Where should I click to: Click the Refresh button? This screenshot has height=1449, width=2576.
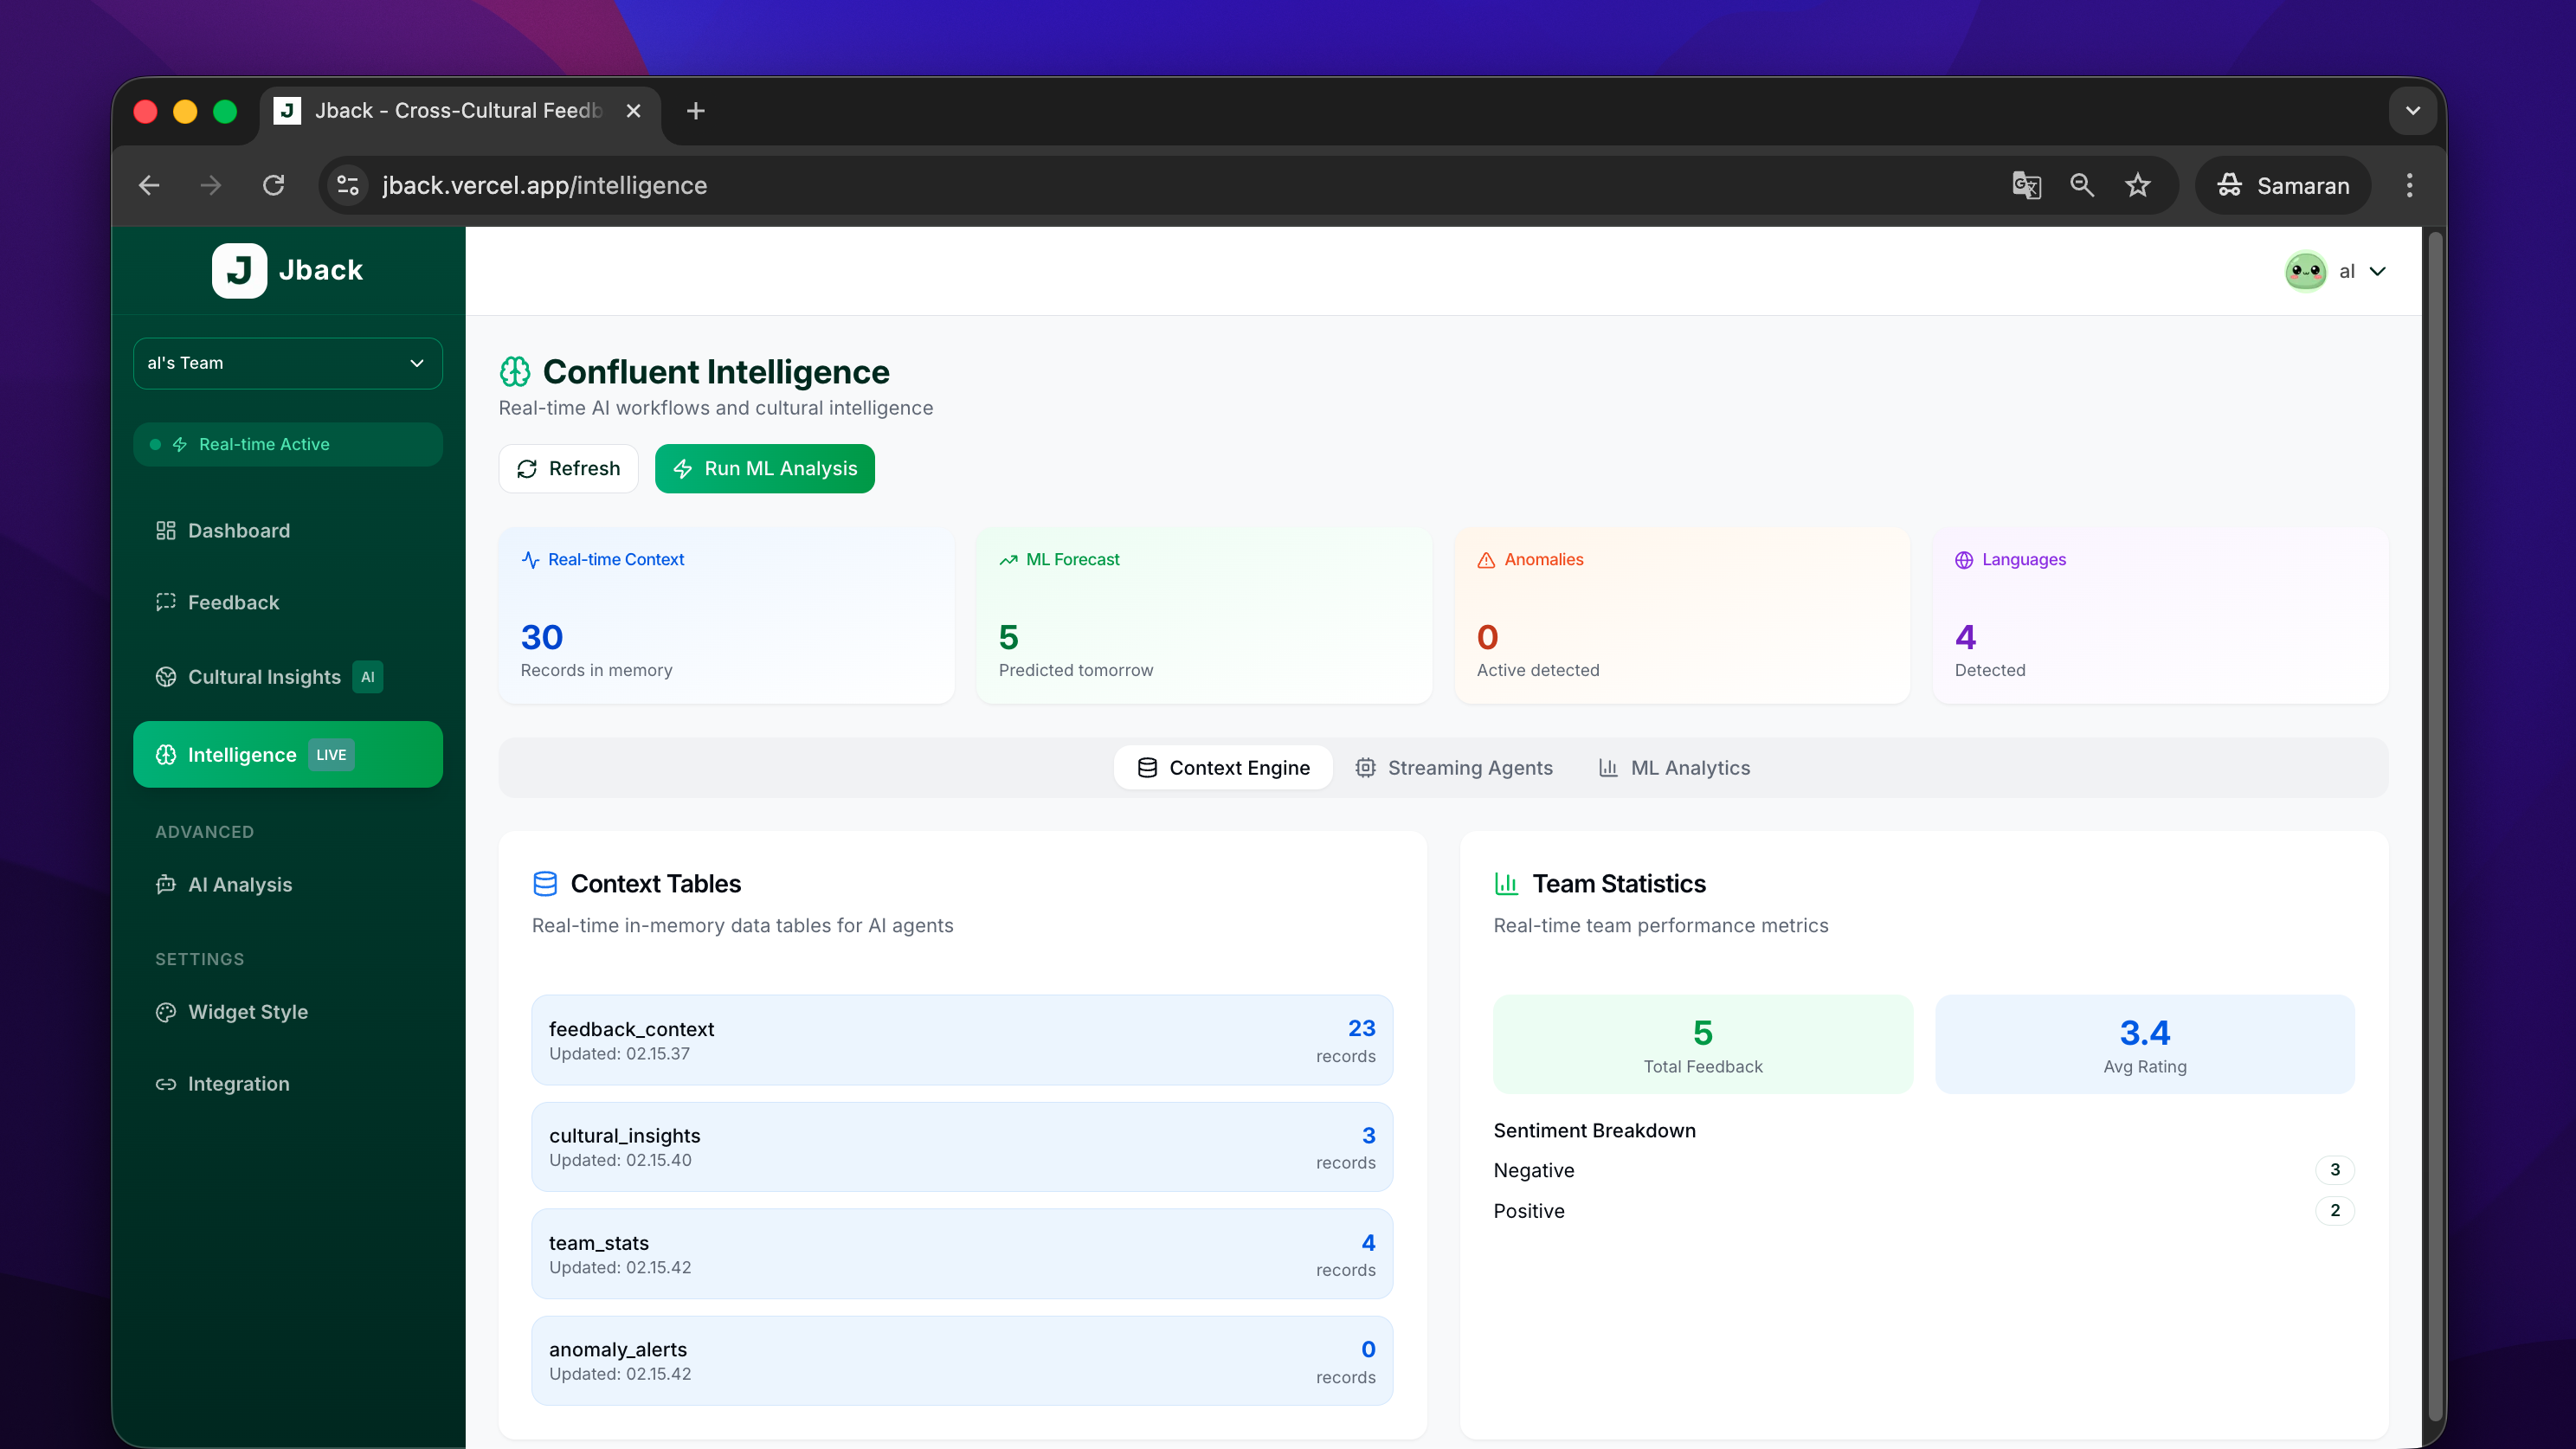point(568,469)
